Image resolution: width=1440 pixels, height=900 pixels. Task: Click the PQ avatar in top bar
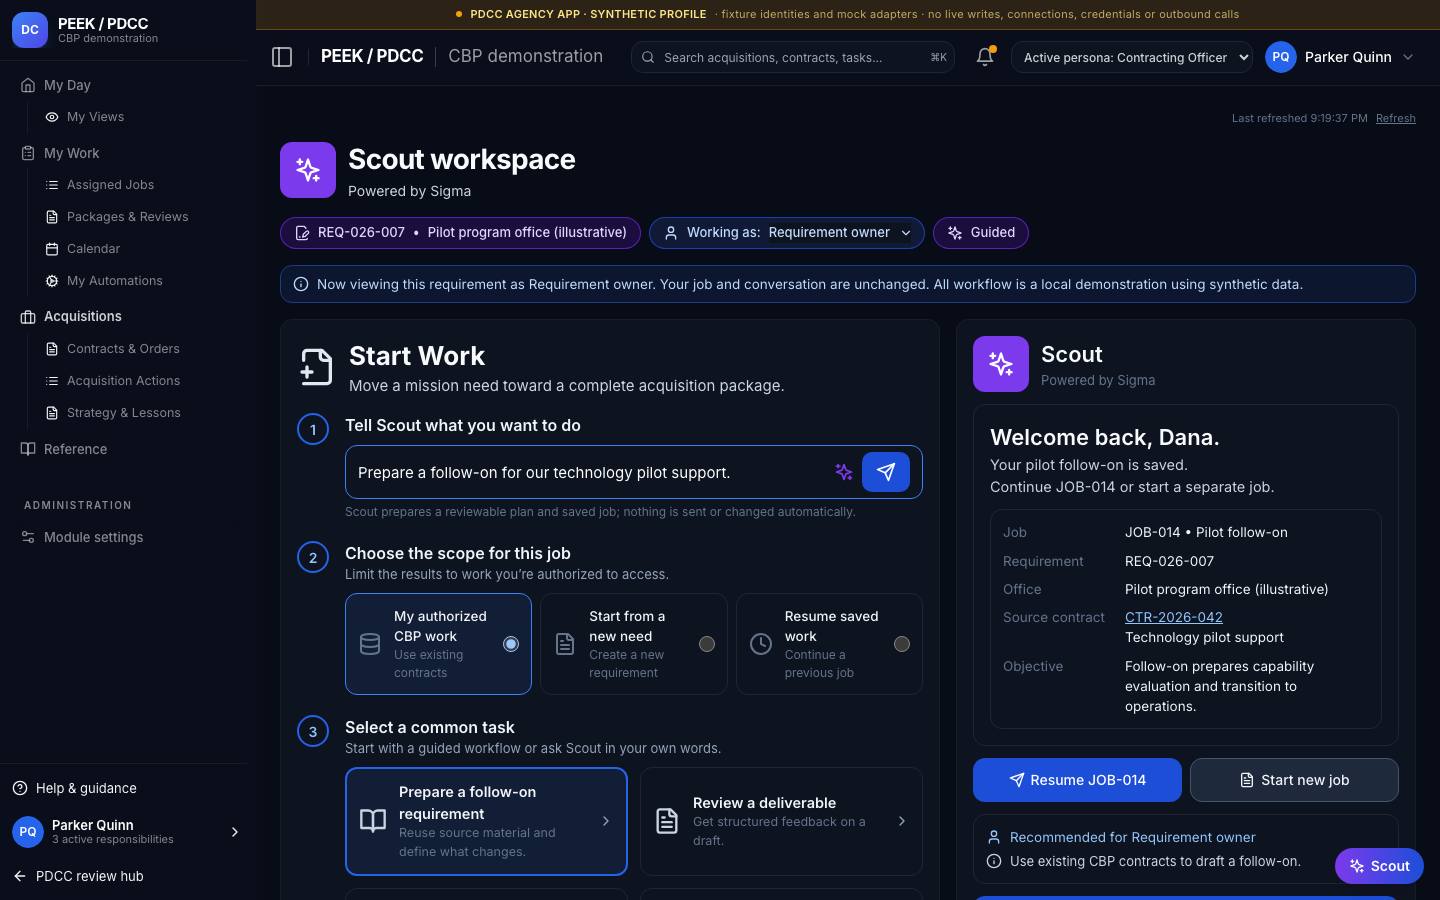[x=1281, y=57]
